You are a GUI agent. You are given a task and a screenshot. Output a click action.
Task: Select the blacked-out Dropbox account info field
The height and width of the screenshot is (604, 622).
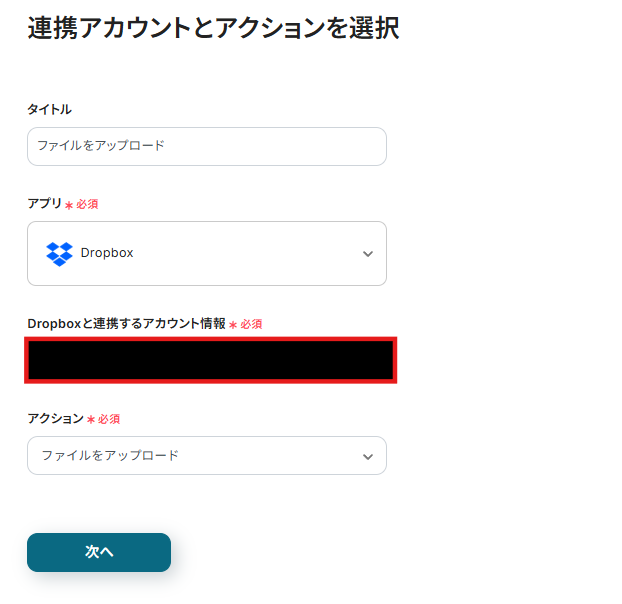point(211,360)
